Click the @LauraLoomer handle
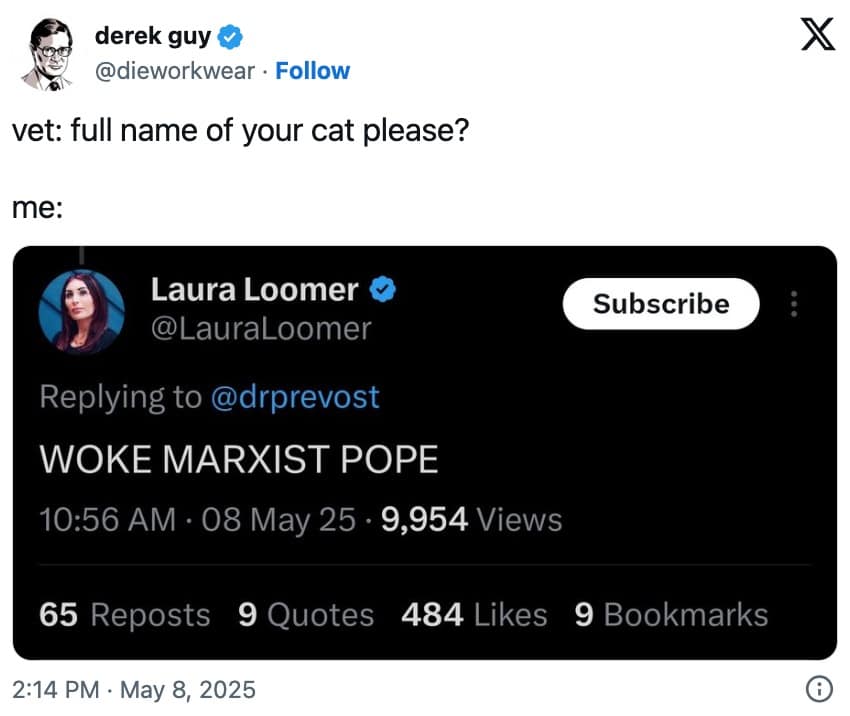This screenshot has width=850, height=716. tap(262, 327)
